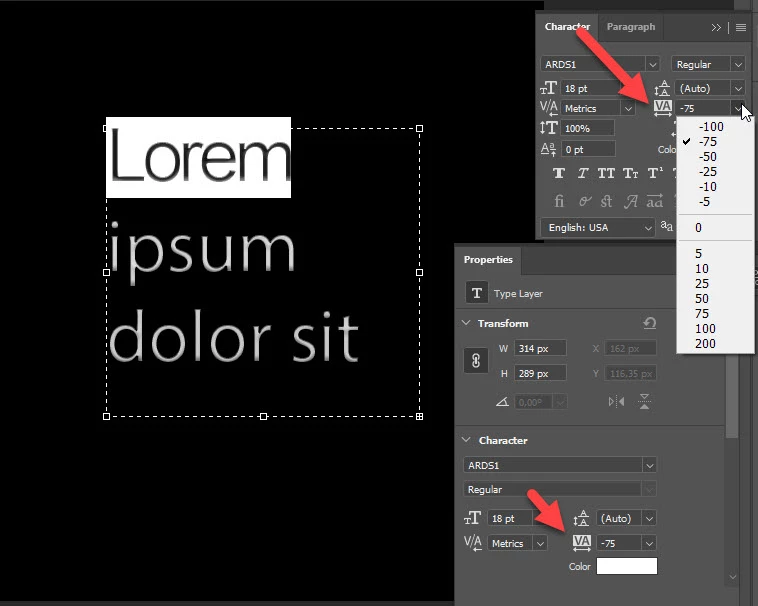This screenshot has width=758, height=606.
Task: Collapse the Transform section
Action: (x=466, y=322)
